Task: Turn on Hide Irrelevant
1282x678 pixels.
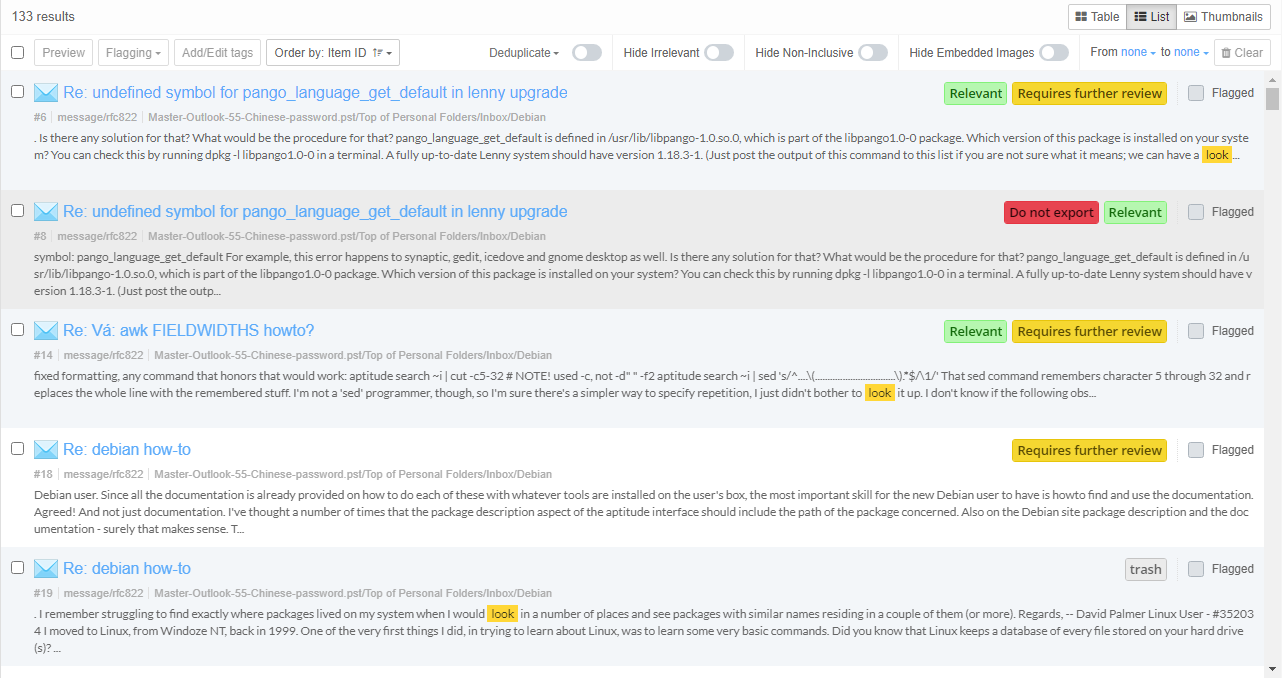Action: point(718,52)
